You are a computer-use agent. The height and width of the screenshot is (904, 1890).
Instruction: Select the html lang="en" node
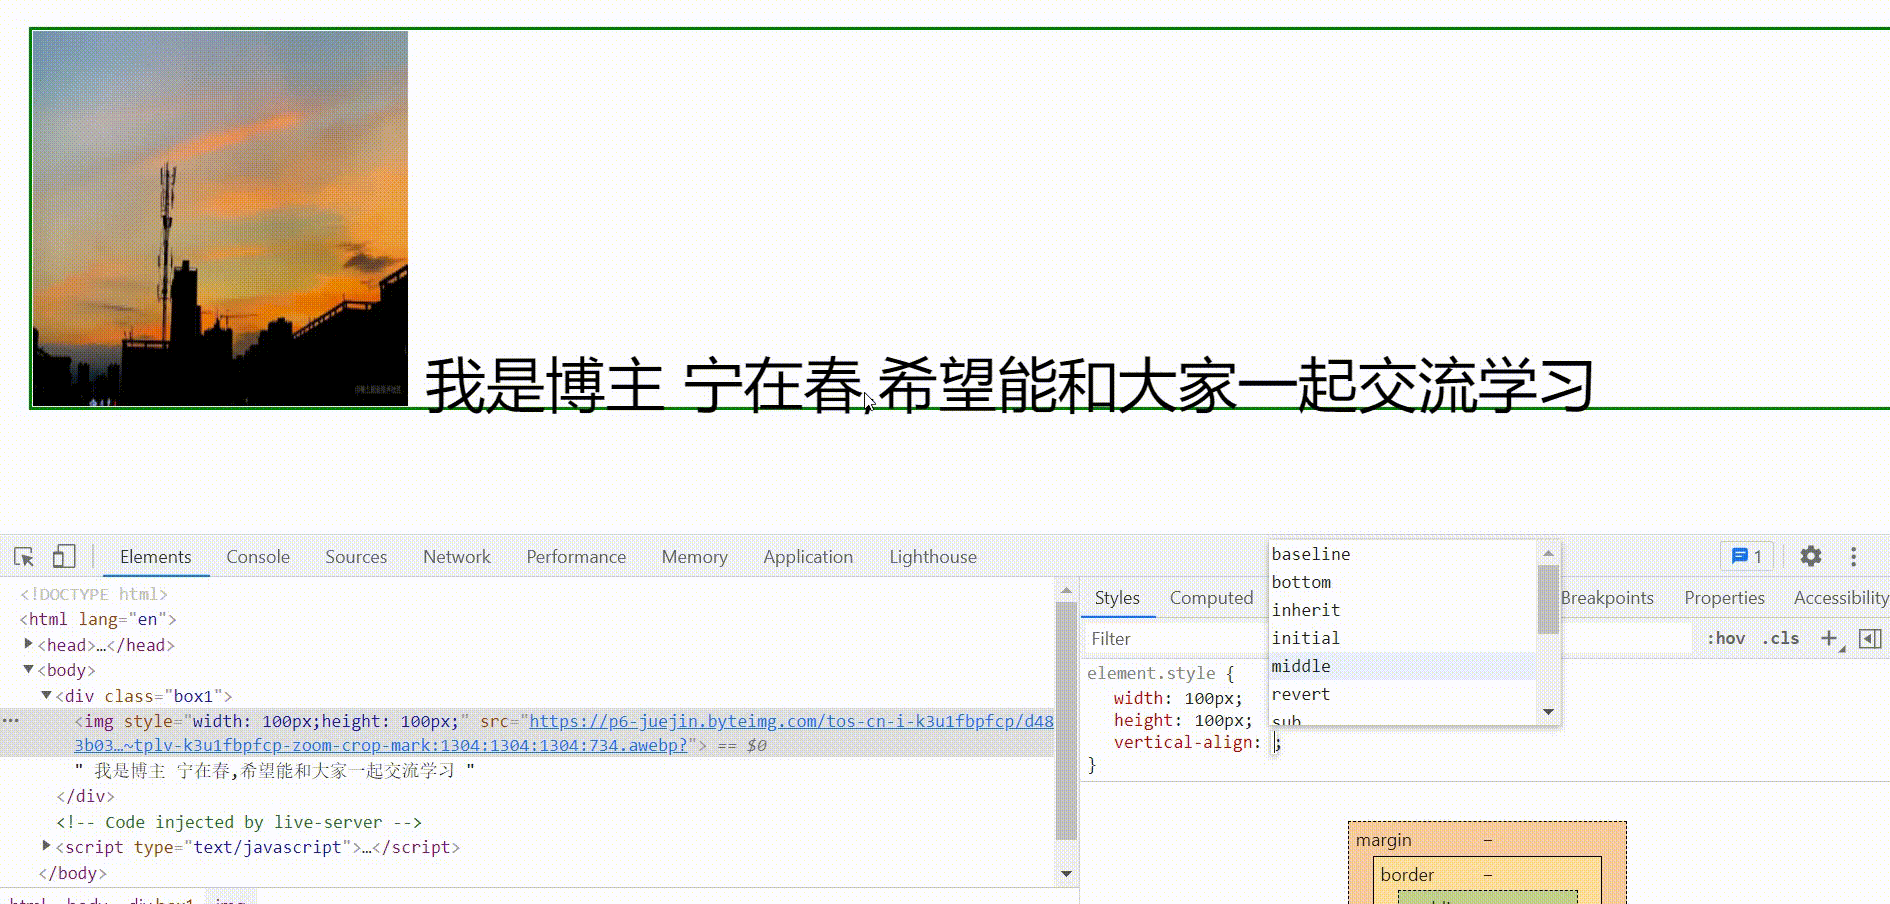[x=98, y=619]
